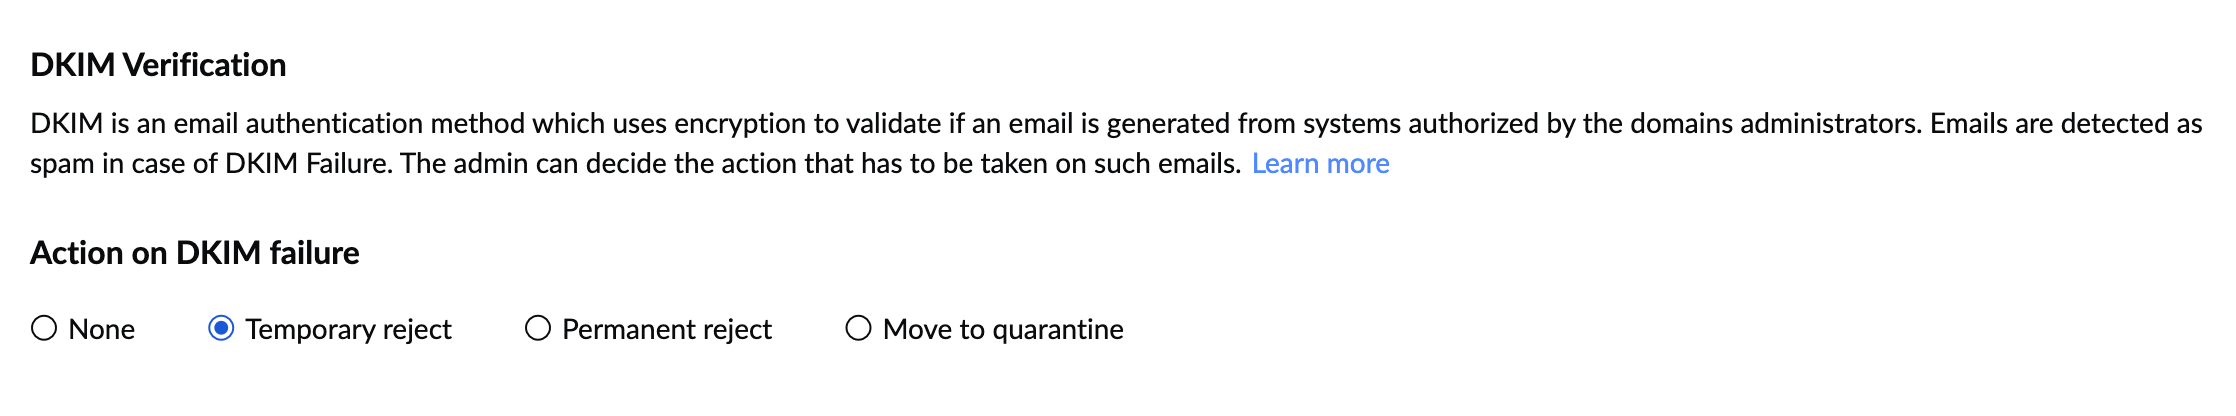Click the DKIM Verification heading
Screen dimensions: 2236x416
[x=158, y=65]
